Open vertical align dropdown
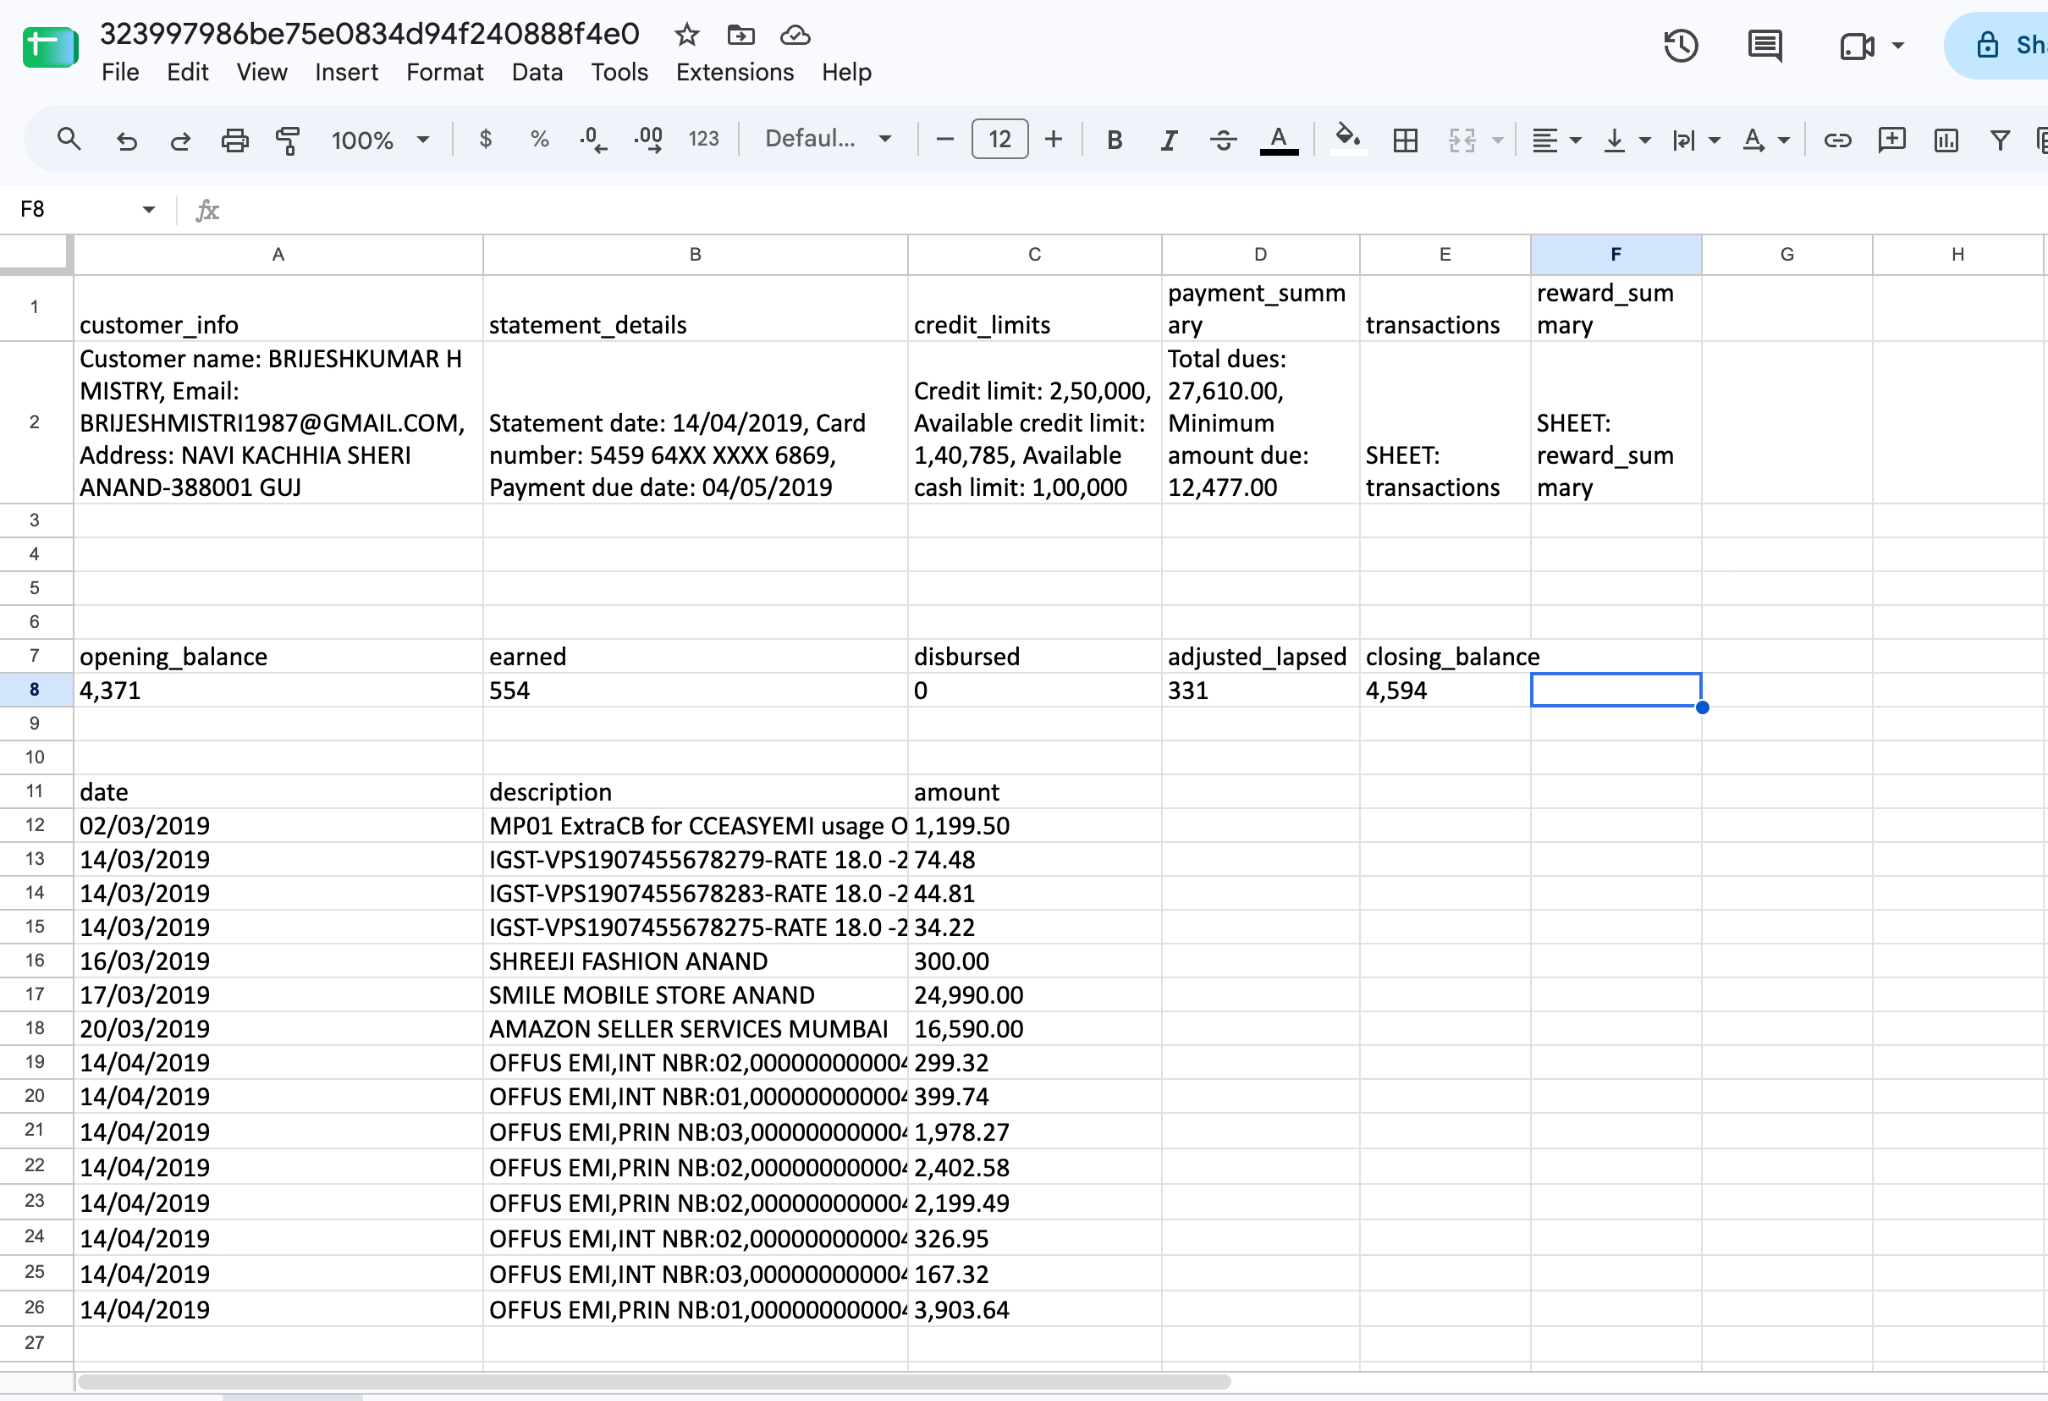 (x=1626, y=140)
